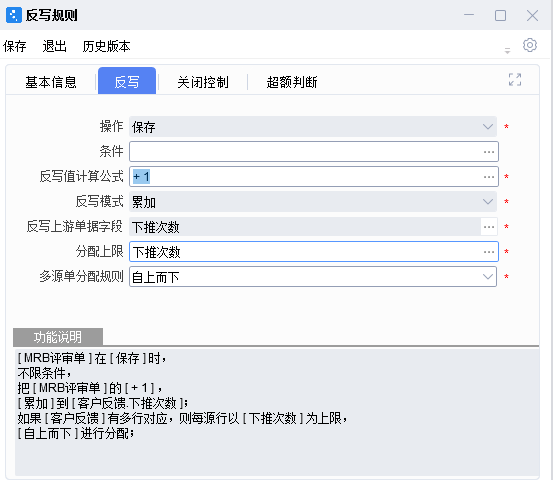
Task: Open 历史版本 from the toolbar
Action: coord(107,46)
